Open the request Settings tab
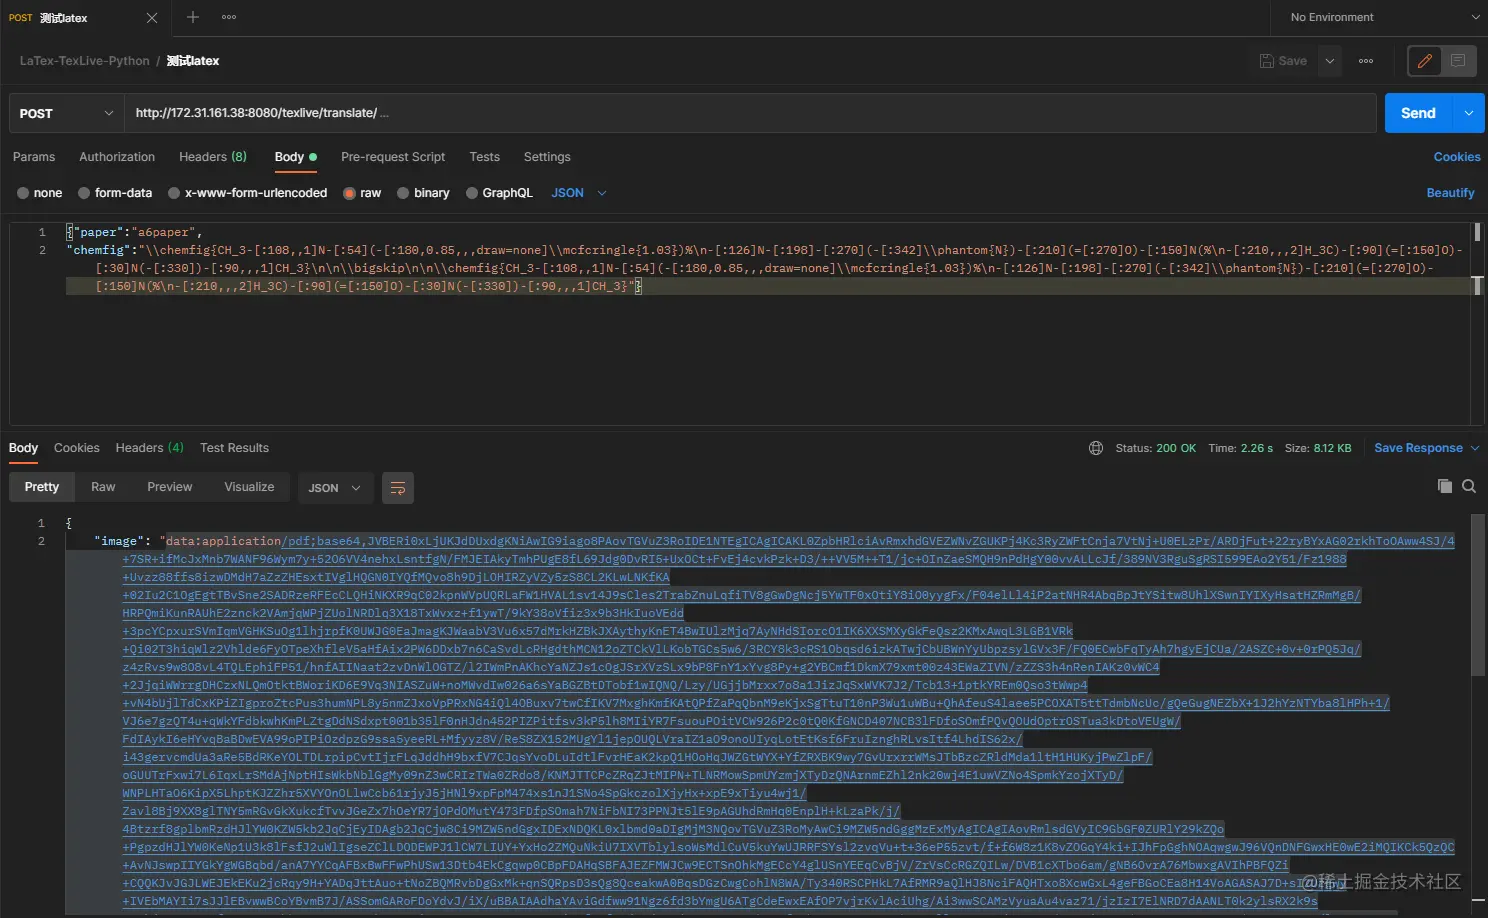1488x918 pixels. [547, 157]
